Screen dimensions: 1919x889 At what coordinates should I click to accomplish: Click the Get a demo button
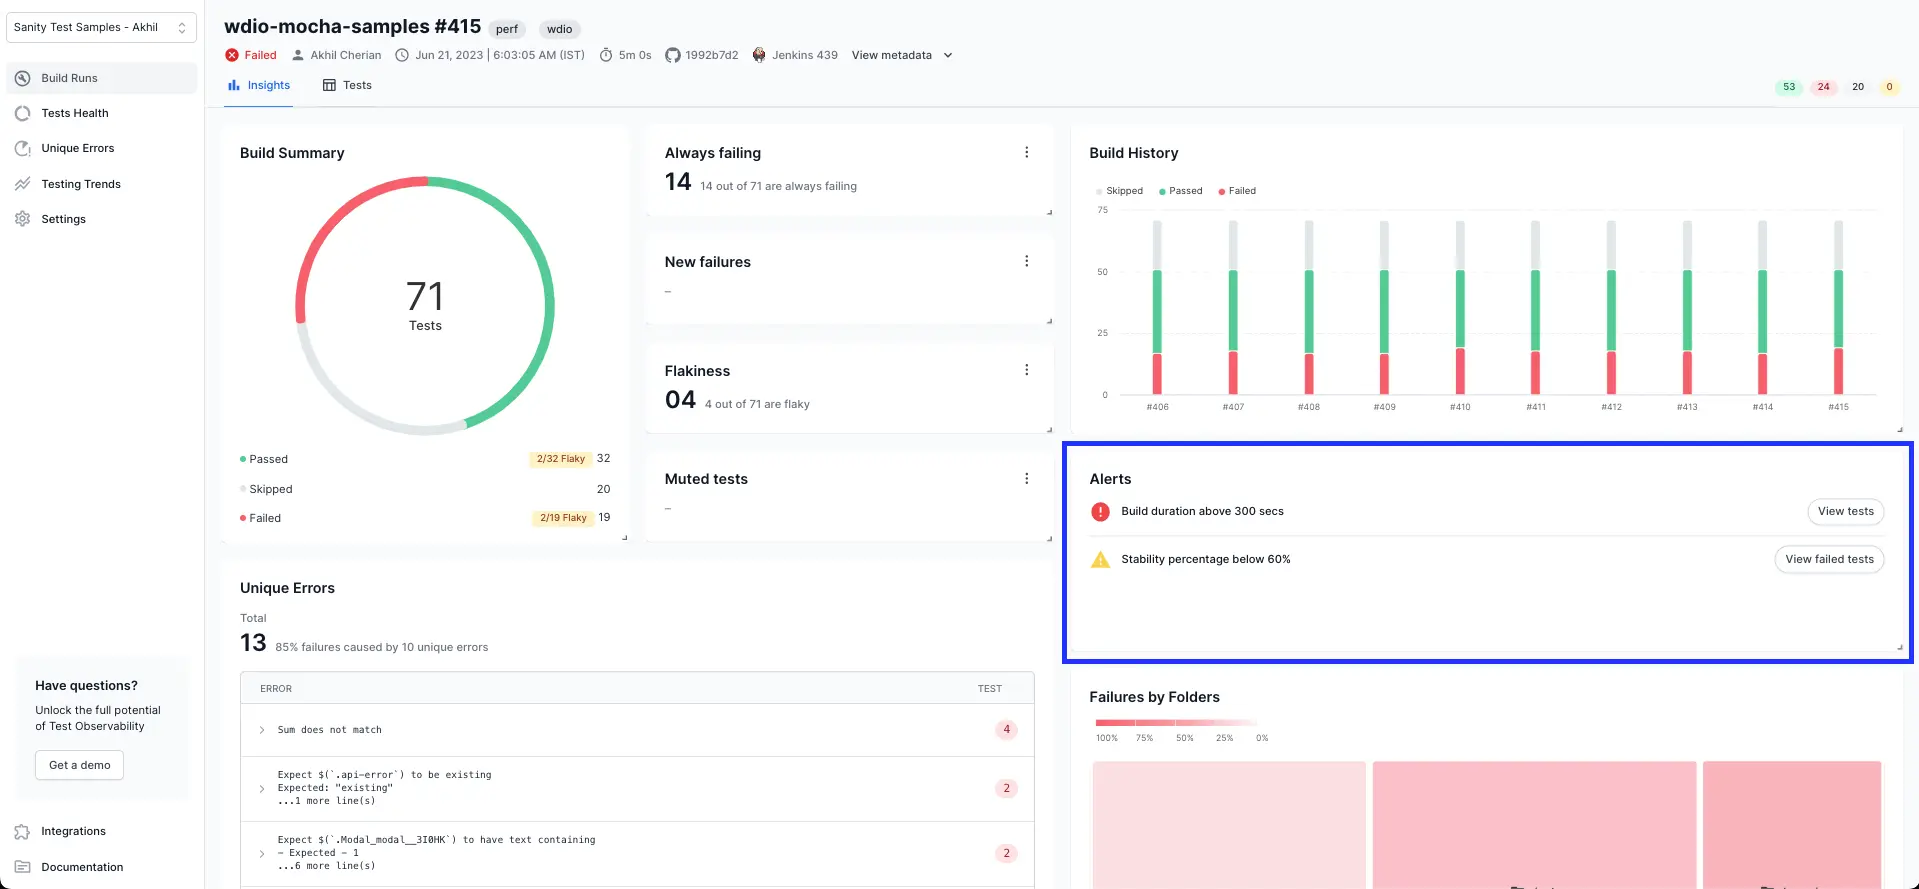pyautogui.click(x=80, y=765)
